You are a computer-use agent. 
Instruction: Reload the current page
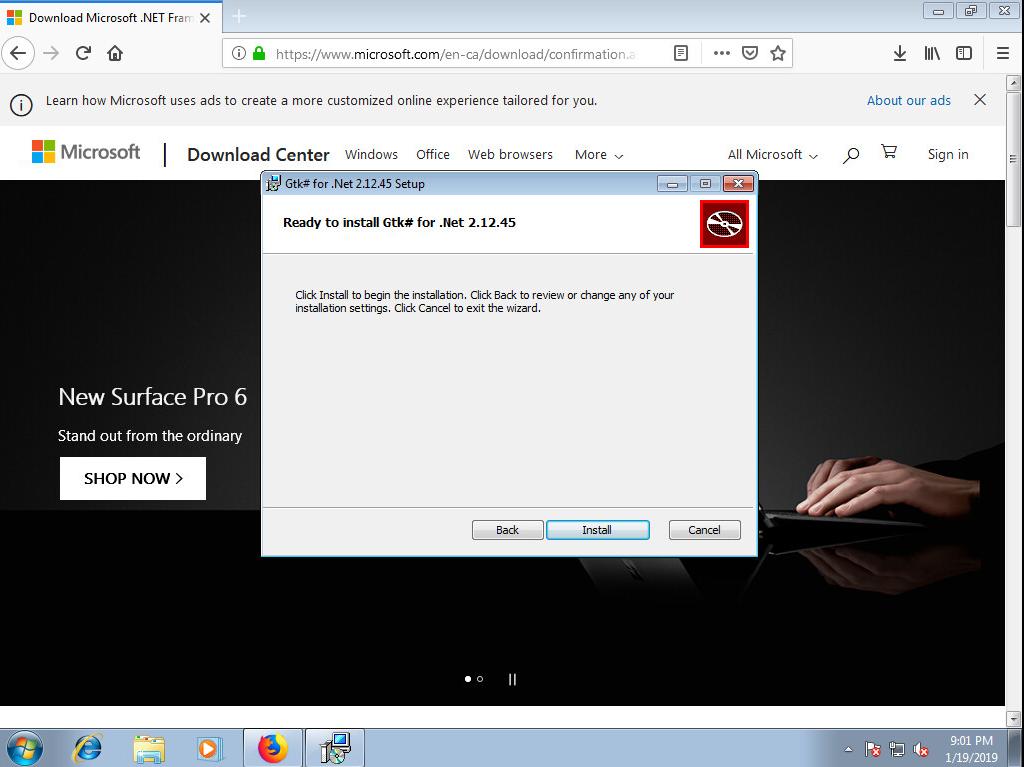[x=83, y=53]
